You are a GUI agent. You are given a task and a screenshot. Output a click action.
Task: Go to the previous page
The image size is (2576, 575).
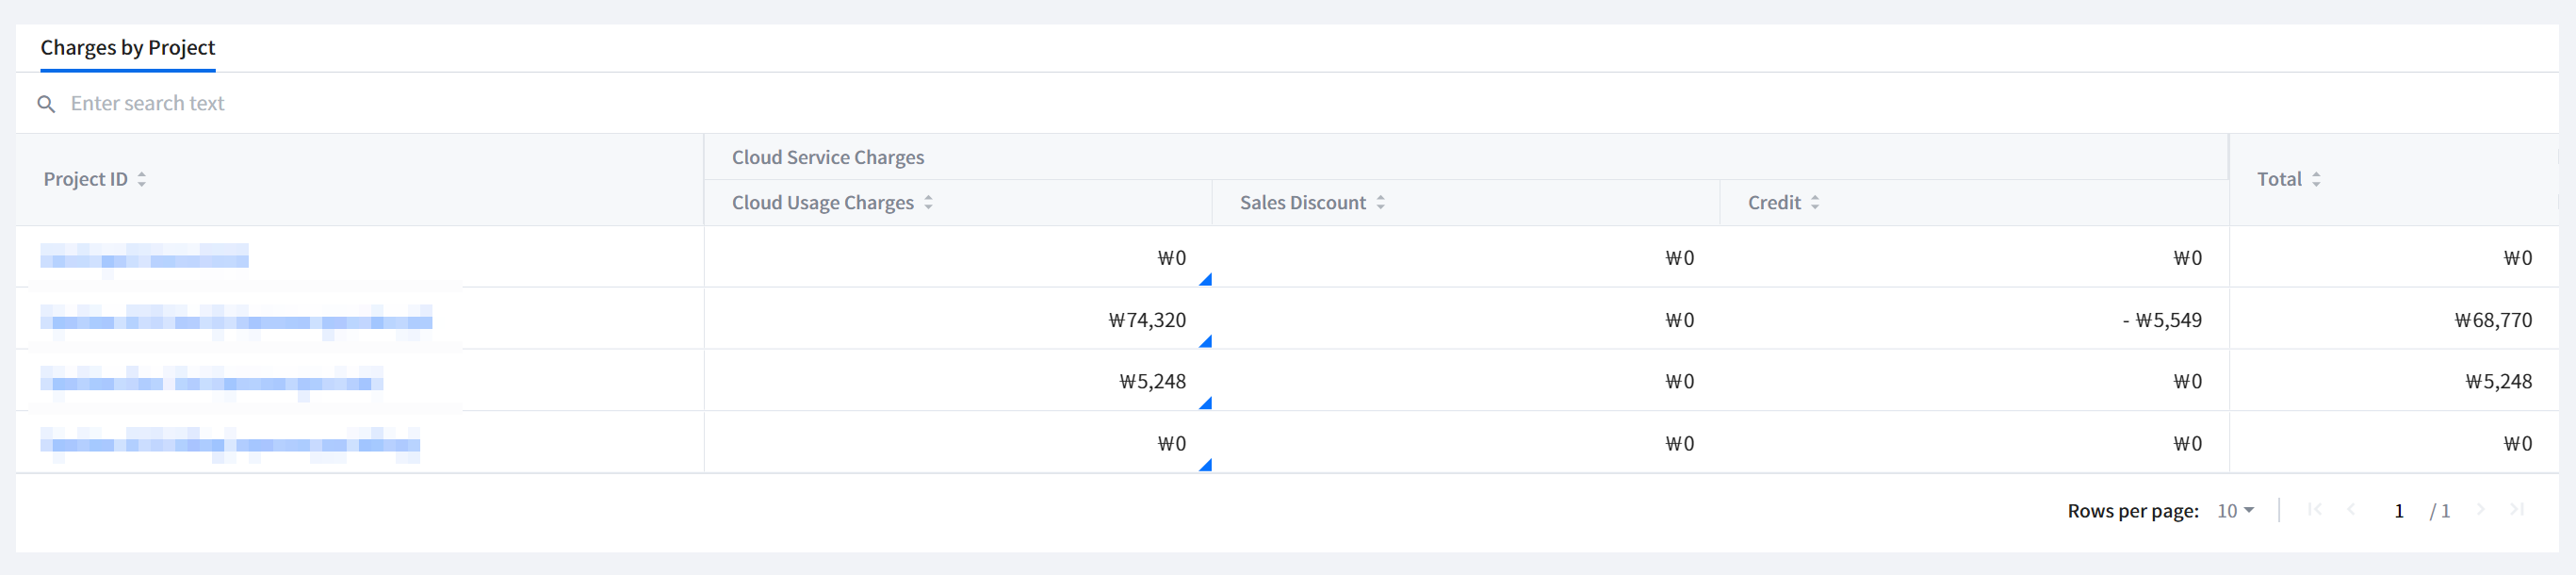[2351, 510]
